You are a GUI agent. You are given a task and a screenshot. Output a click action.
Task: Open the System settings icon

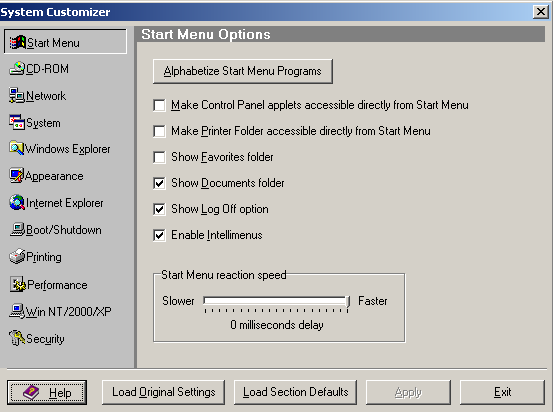(17, 122)
